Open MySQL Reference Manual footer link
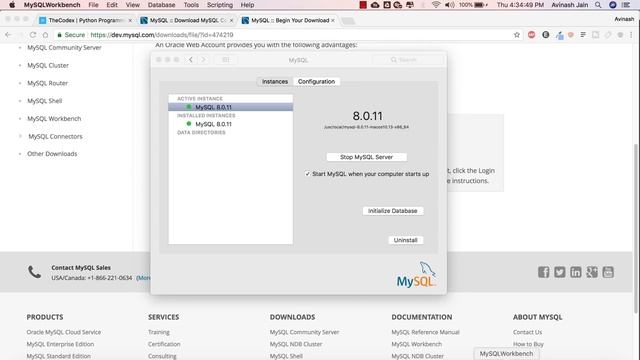This screenshot has height=360, width=640. tap(425, 332)
